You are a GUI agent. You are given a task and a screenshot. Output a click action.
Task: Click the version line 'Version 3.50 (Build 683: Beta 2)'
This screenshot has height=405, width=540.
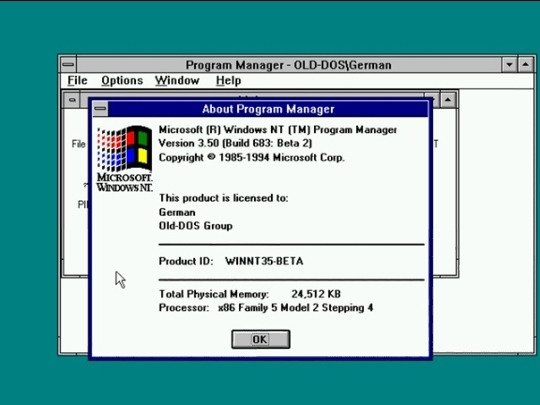point(235,143)
